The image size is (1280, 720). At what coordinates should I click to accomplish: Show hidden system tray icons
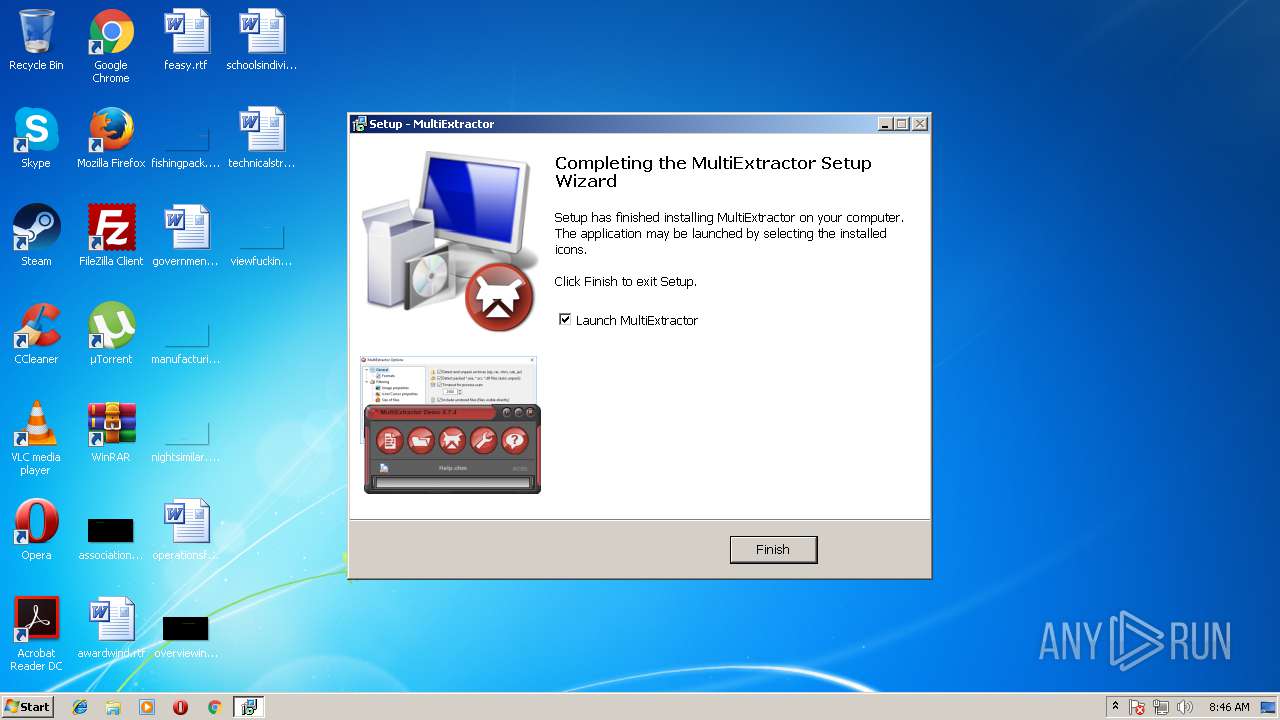(x=1115, y=707)
